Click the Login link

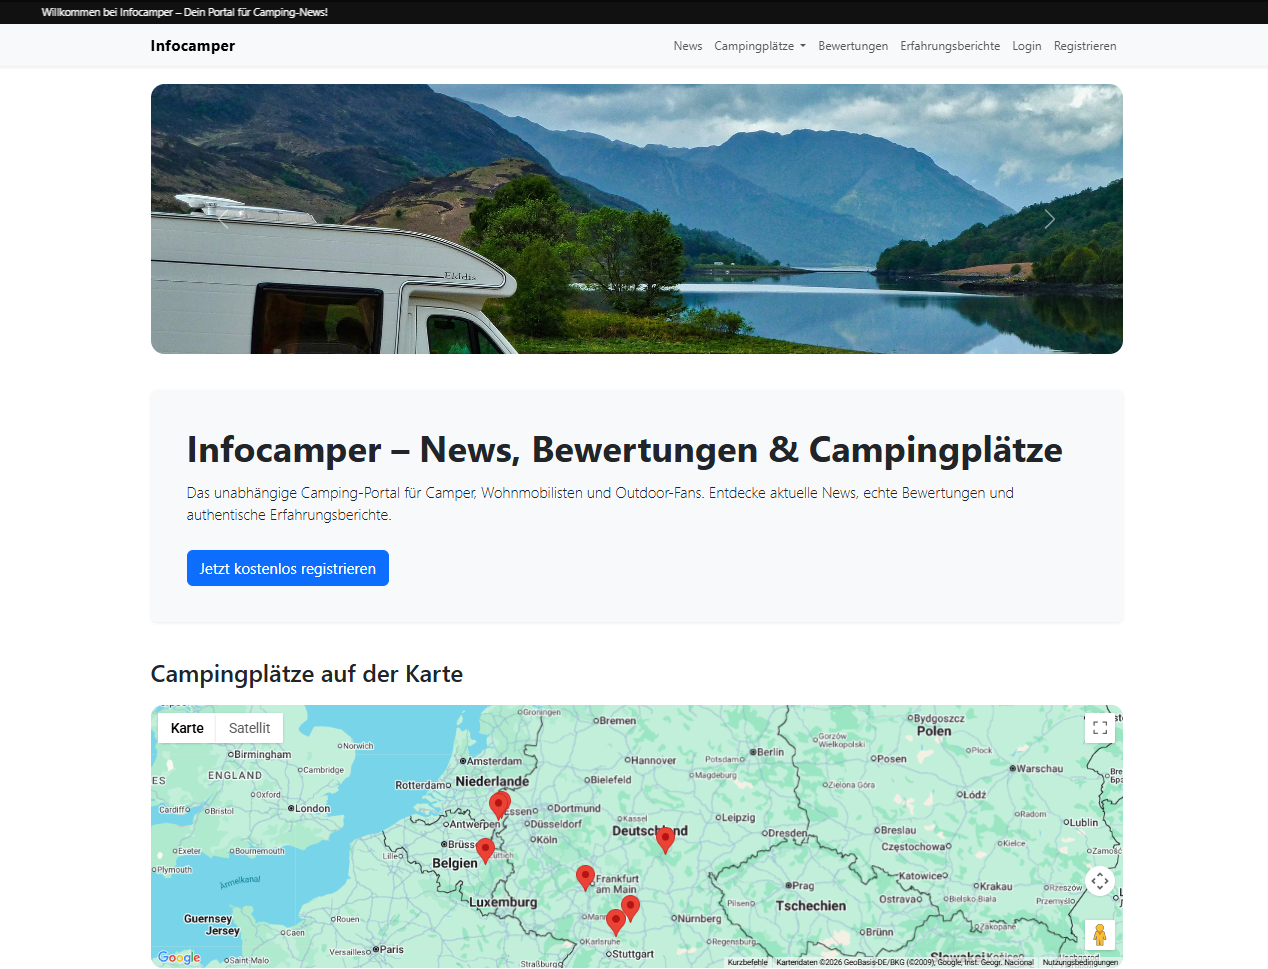(1027, 46)
